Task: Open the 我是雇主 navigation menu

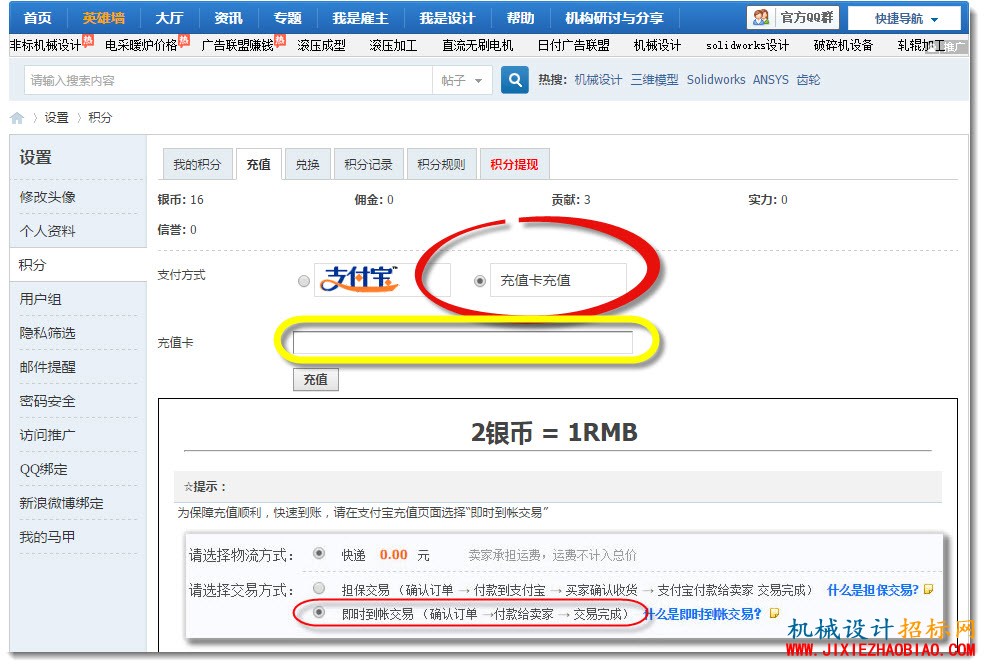Action: click(360, 18)
